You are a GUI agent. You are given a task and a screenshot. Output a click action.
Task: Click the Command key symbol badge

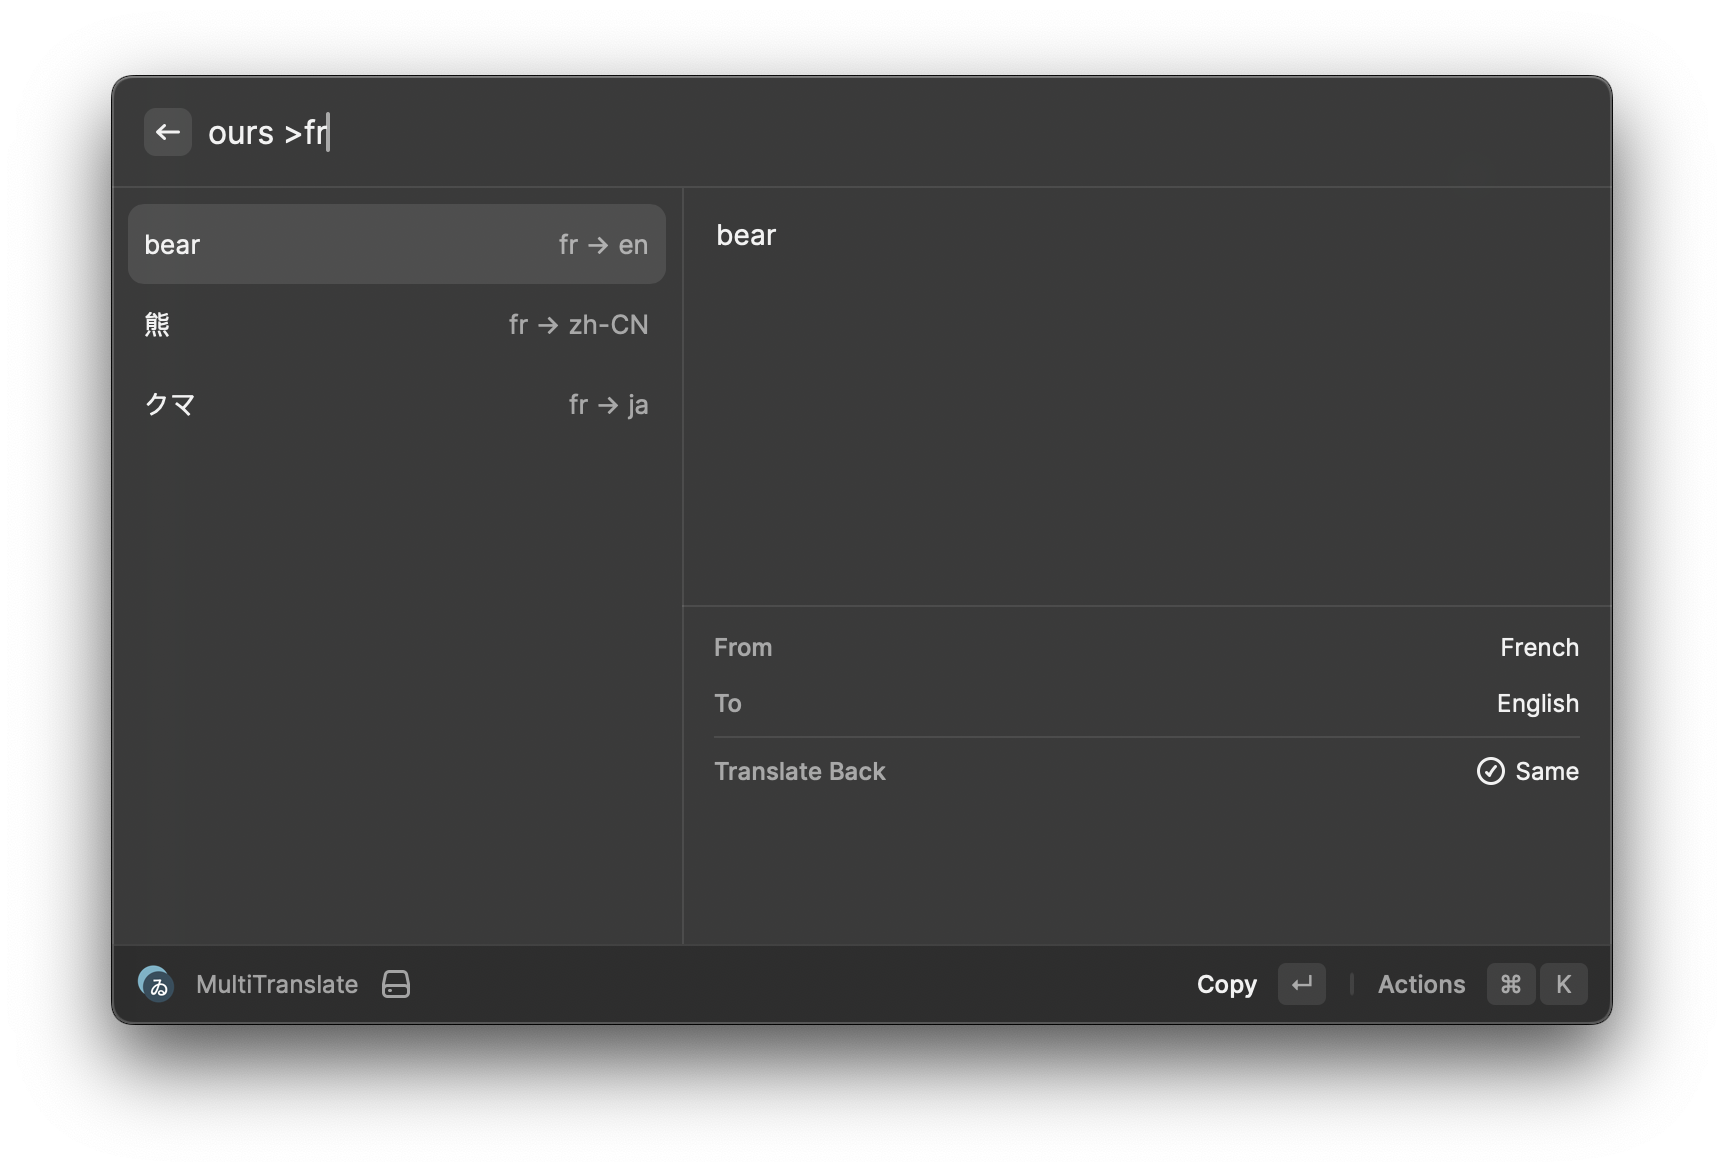(1511, 984)
